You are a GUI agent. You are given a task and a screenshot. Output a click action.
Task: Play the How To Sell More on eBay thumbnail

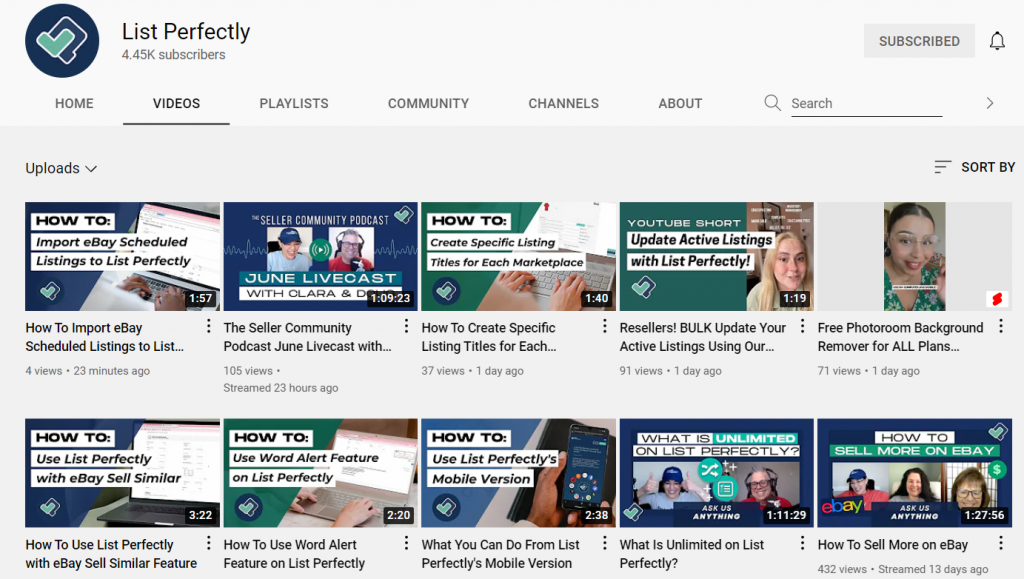click(x=915, y=473)
